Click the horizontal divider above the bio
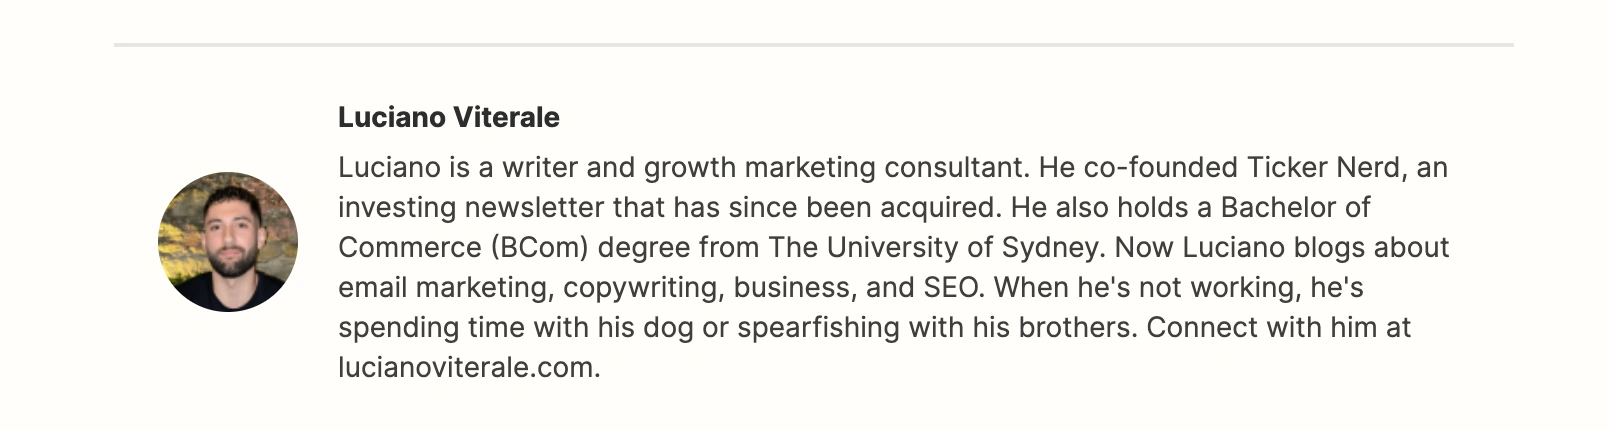Image resolution: width=1608 pixels, height=430 pixels. pos(813,45)
